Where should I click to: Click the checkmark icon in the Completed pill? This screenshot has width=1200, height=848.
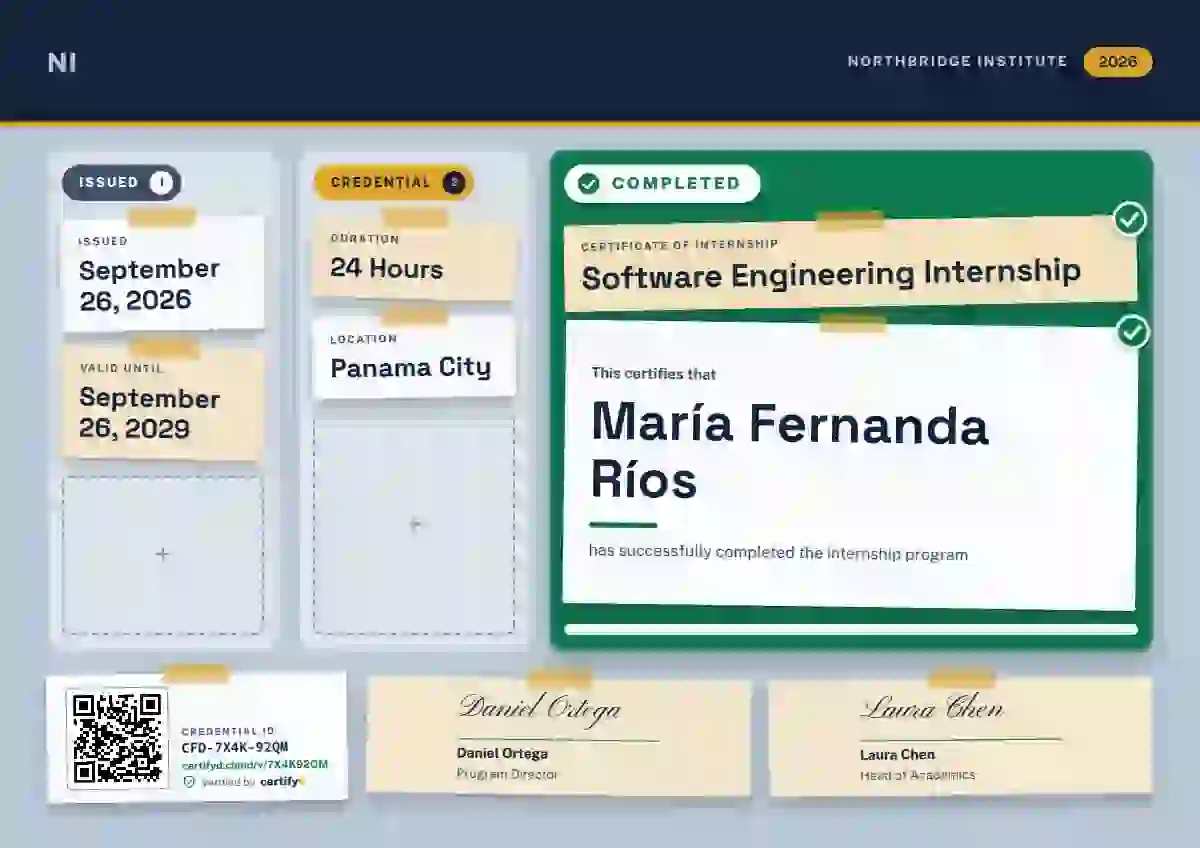tap(589, 184)
